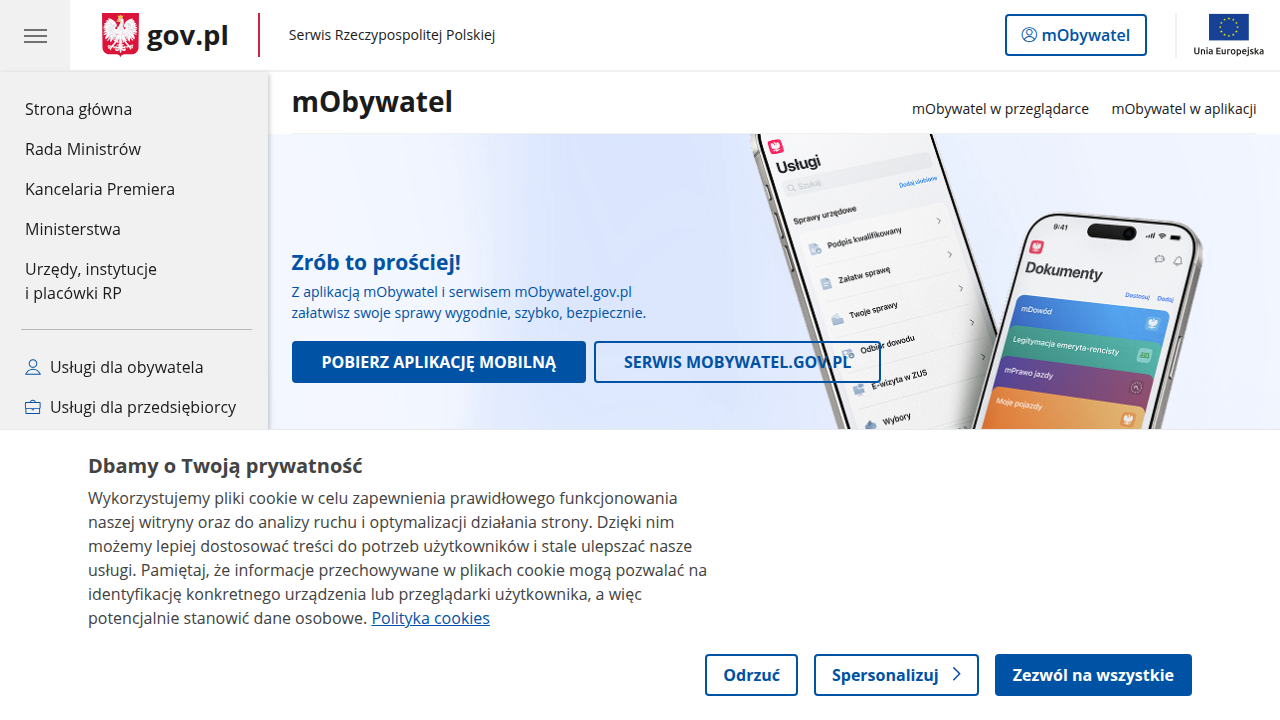Open Usługi dla obywatela link
Screen dimensions: 1280x720
[x=126, y=367]
